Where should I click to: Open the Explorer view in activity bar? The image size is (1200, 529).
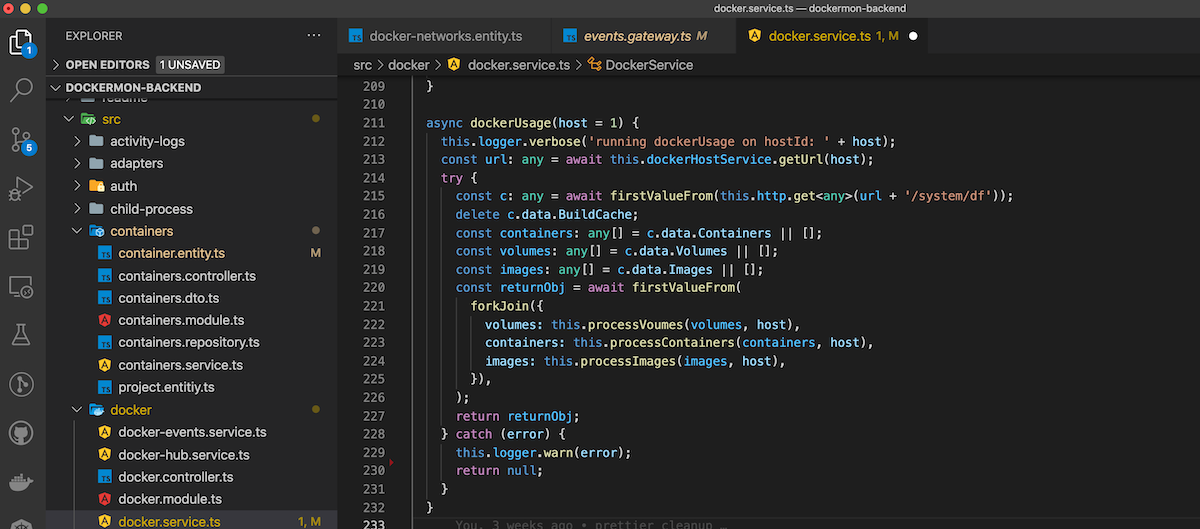21,42
